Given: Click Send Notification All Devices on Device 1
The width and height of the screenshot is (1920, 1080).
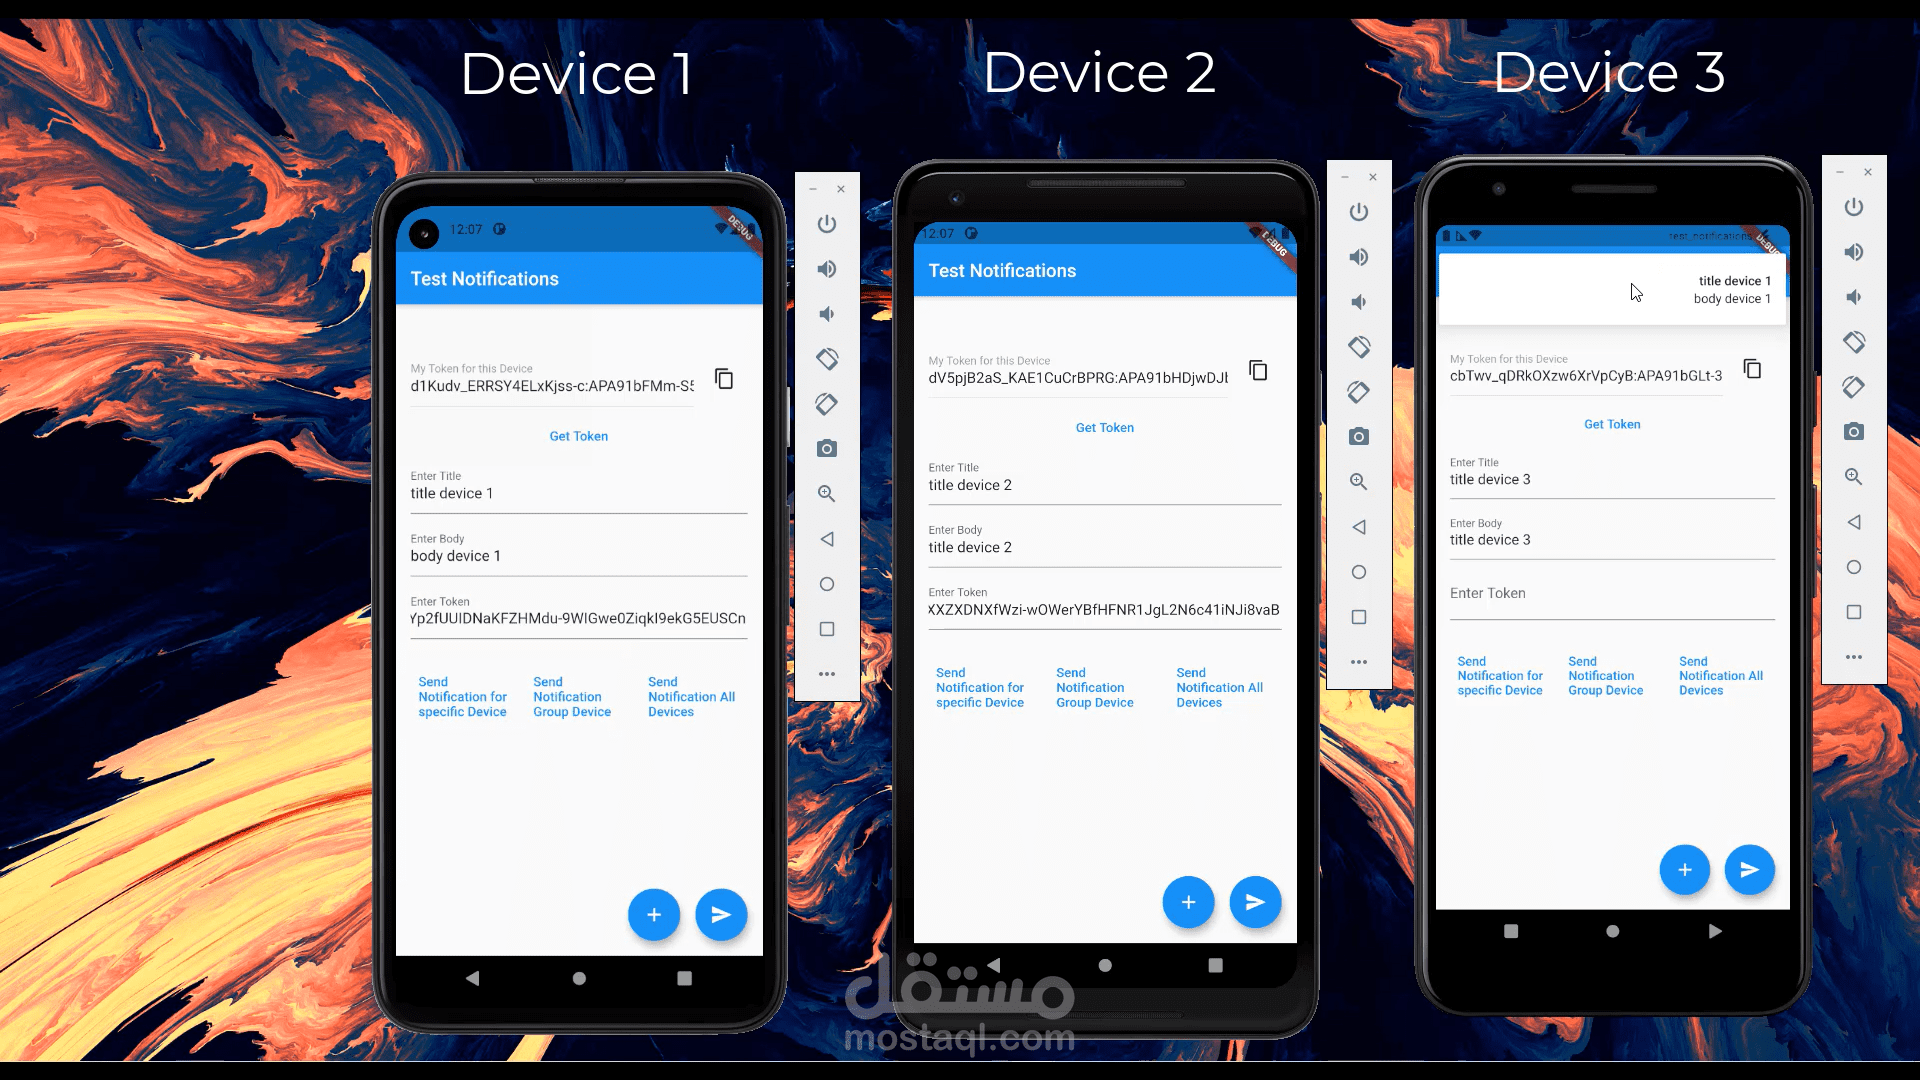Looking at the screenshot, I should [691, 696].
